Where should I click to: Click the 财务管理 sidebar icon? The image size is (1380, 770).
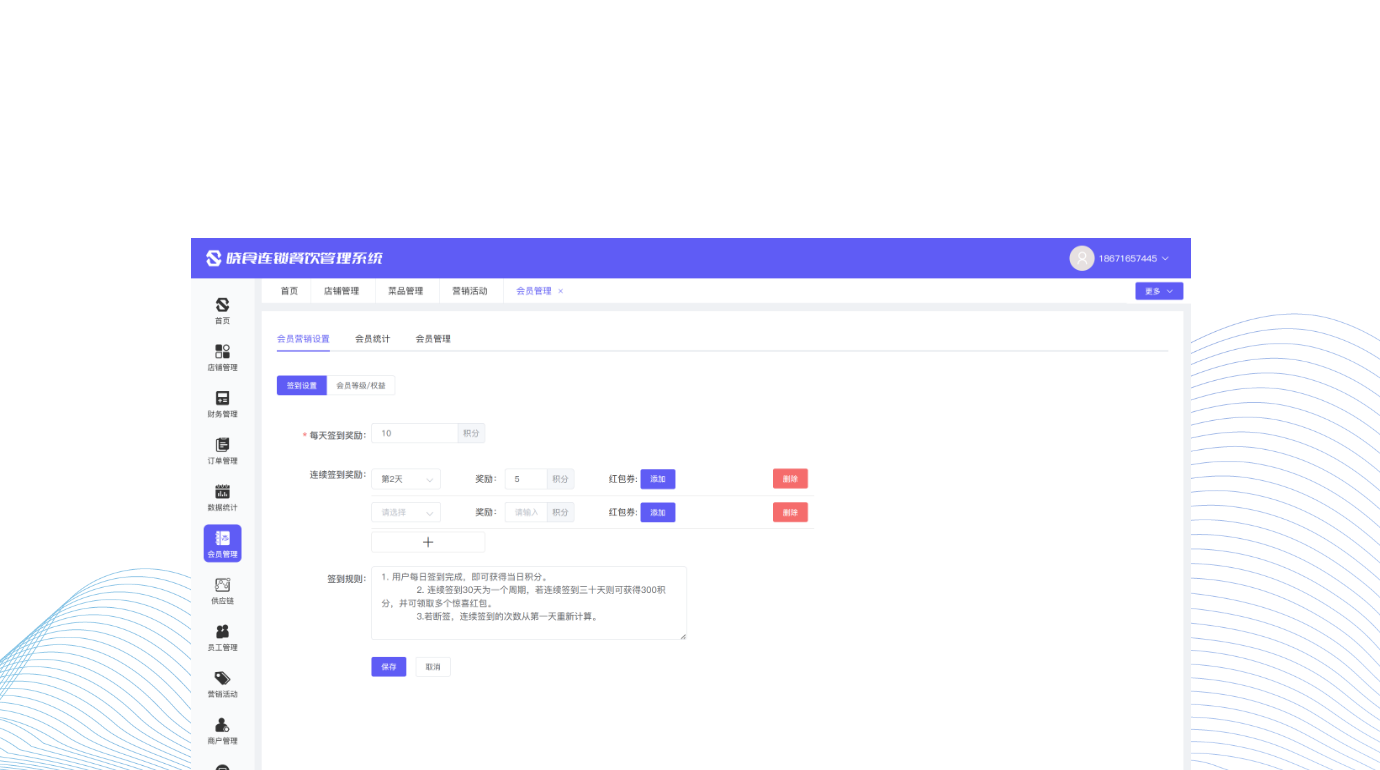[x=222, y=404]
